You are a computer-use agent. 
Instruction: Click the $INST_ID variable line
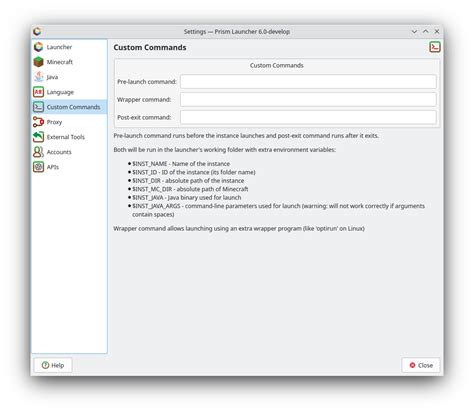[194, 172]
